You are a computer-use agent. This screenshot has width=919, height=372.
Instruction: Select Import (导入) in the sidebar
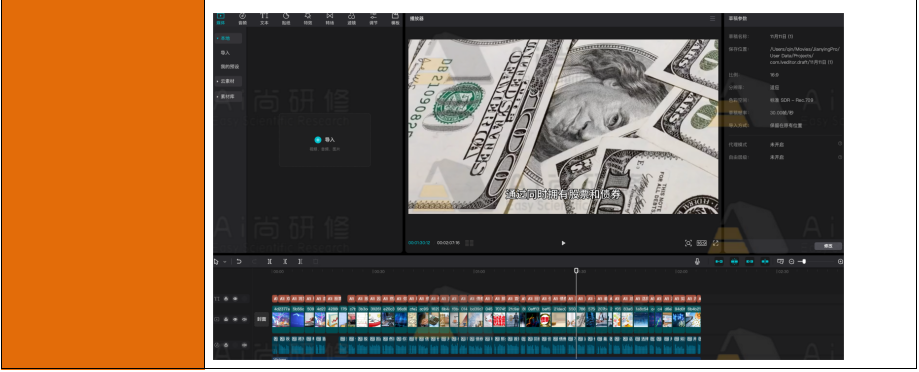pos(225,53)
